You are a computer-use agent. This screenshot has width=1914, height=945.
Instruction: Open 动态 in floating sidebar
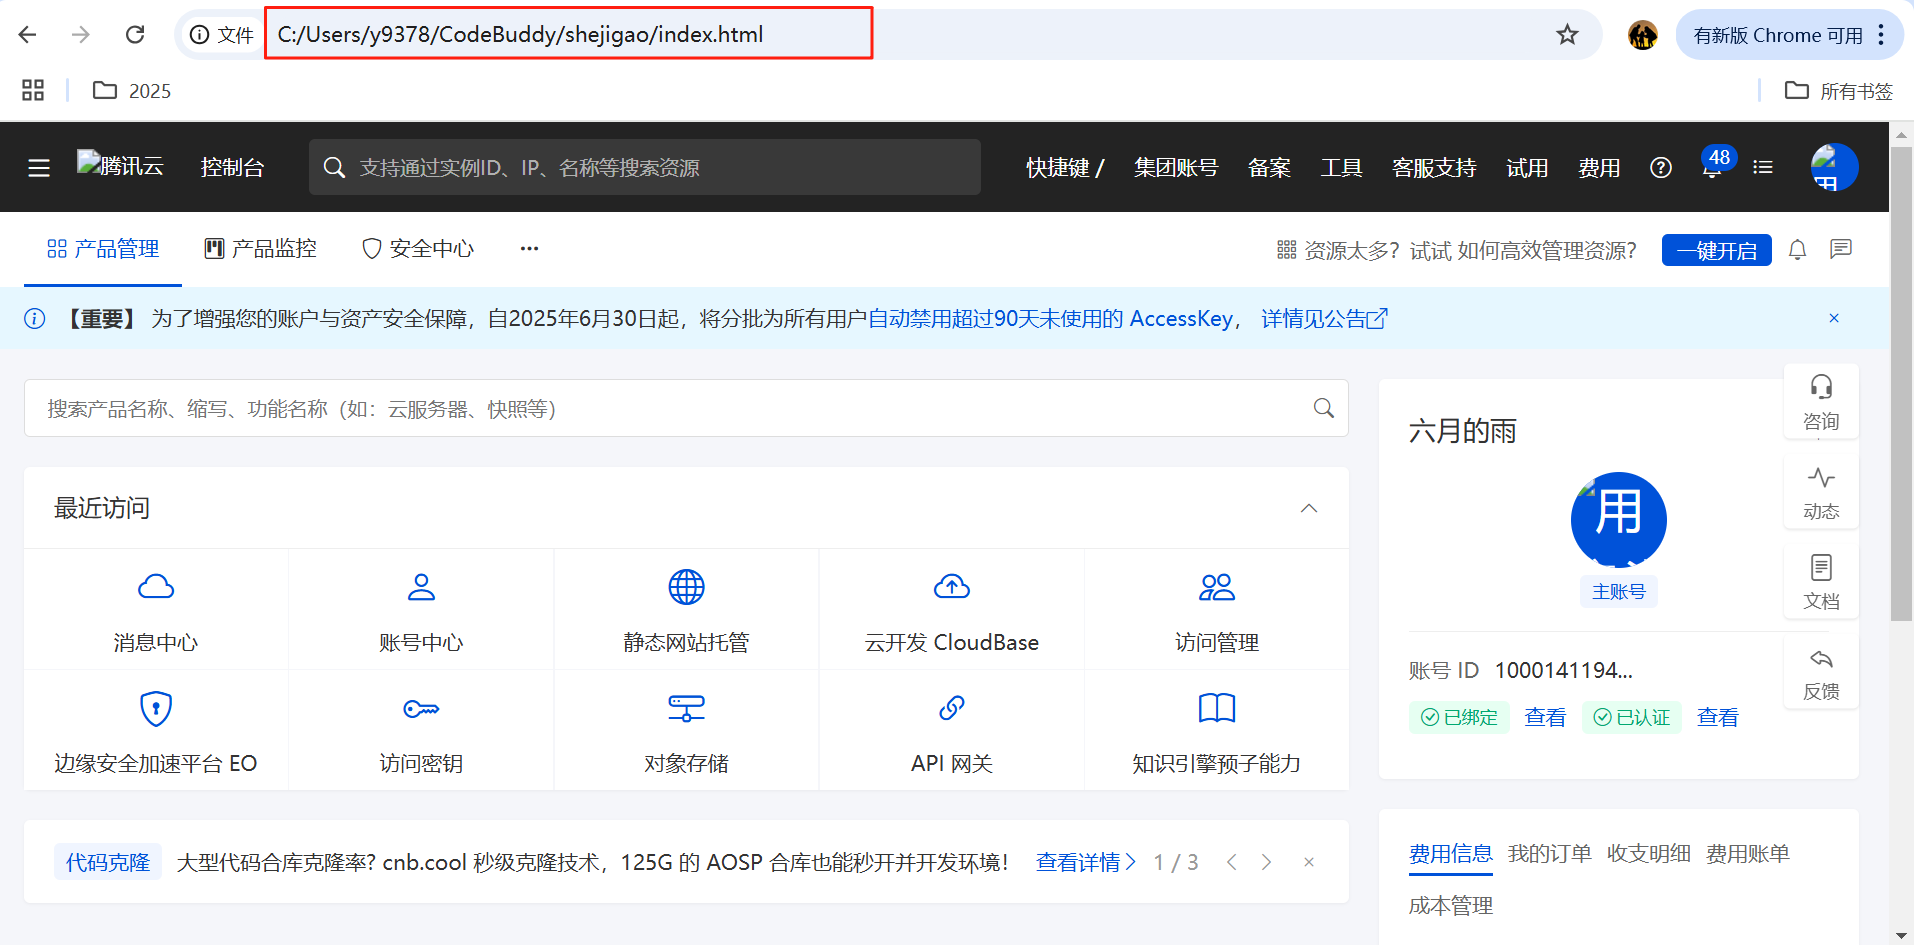[x=1821, y=493]
